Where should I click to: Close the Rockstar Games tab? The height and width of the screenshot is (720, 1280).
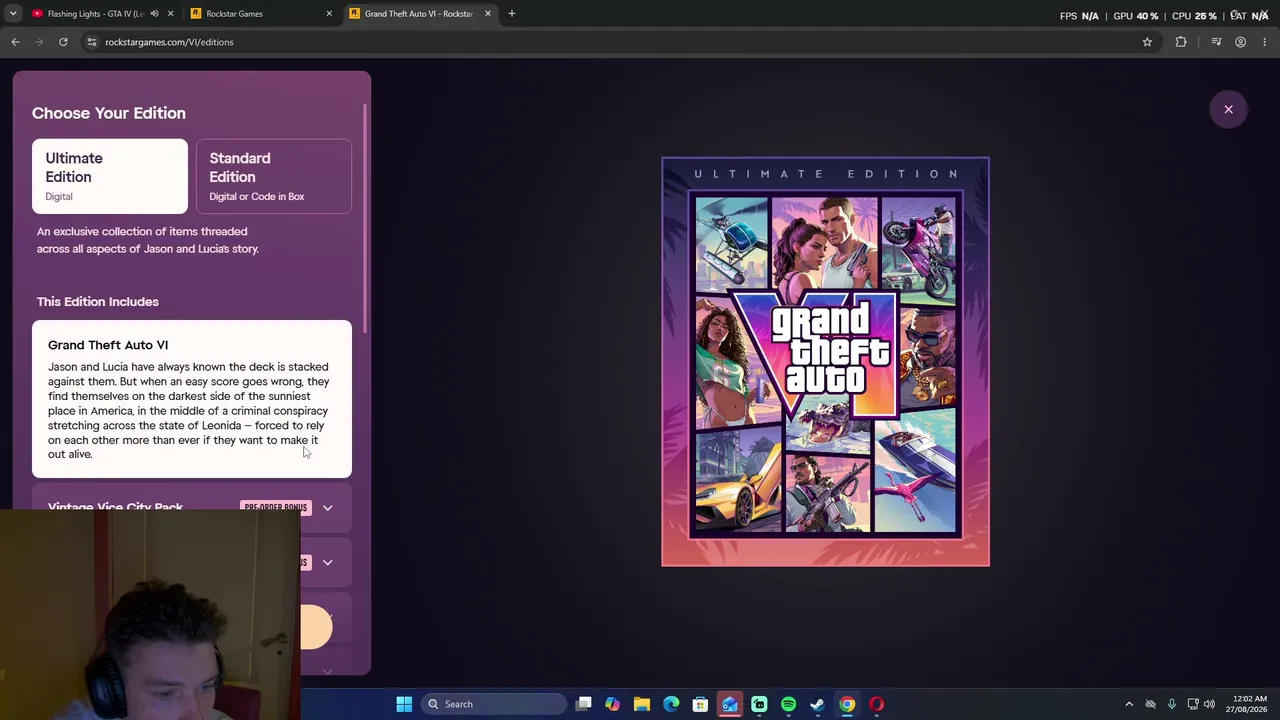[x=329, y=14]
